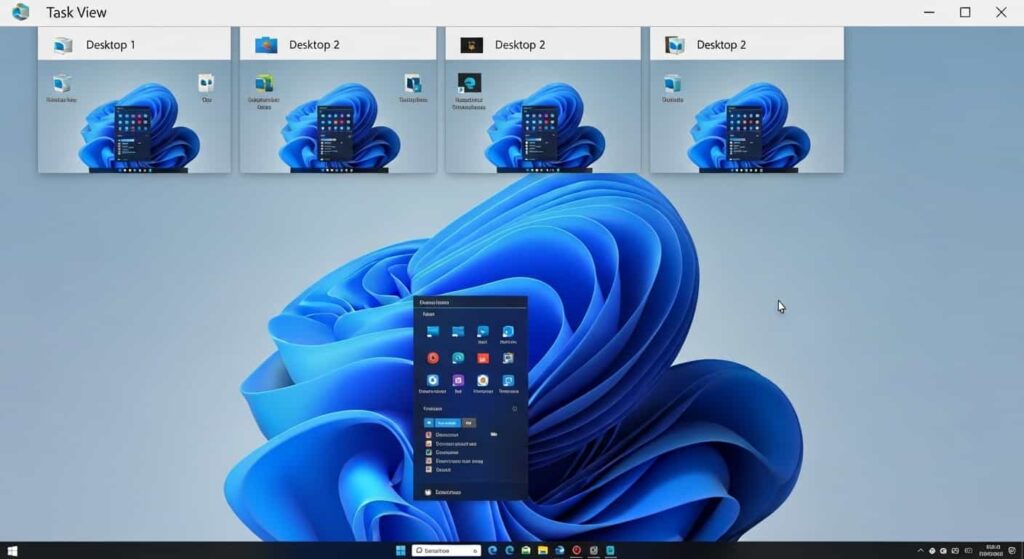Open the first document in Start menu recommended list
Image resolution: width=1024 pixels, height=559 pixels.
(x=441, y=435)
